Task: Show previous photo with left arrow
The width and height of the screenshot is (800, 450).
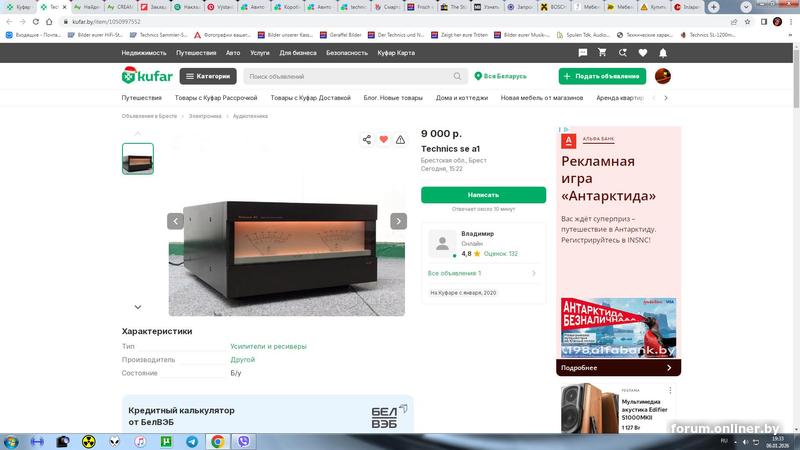Action: coord(176,221)
